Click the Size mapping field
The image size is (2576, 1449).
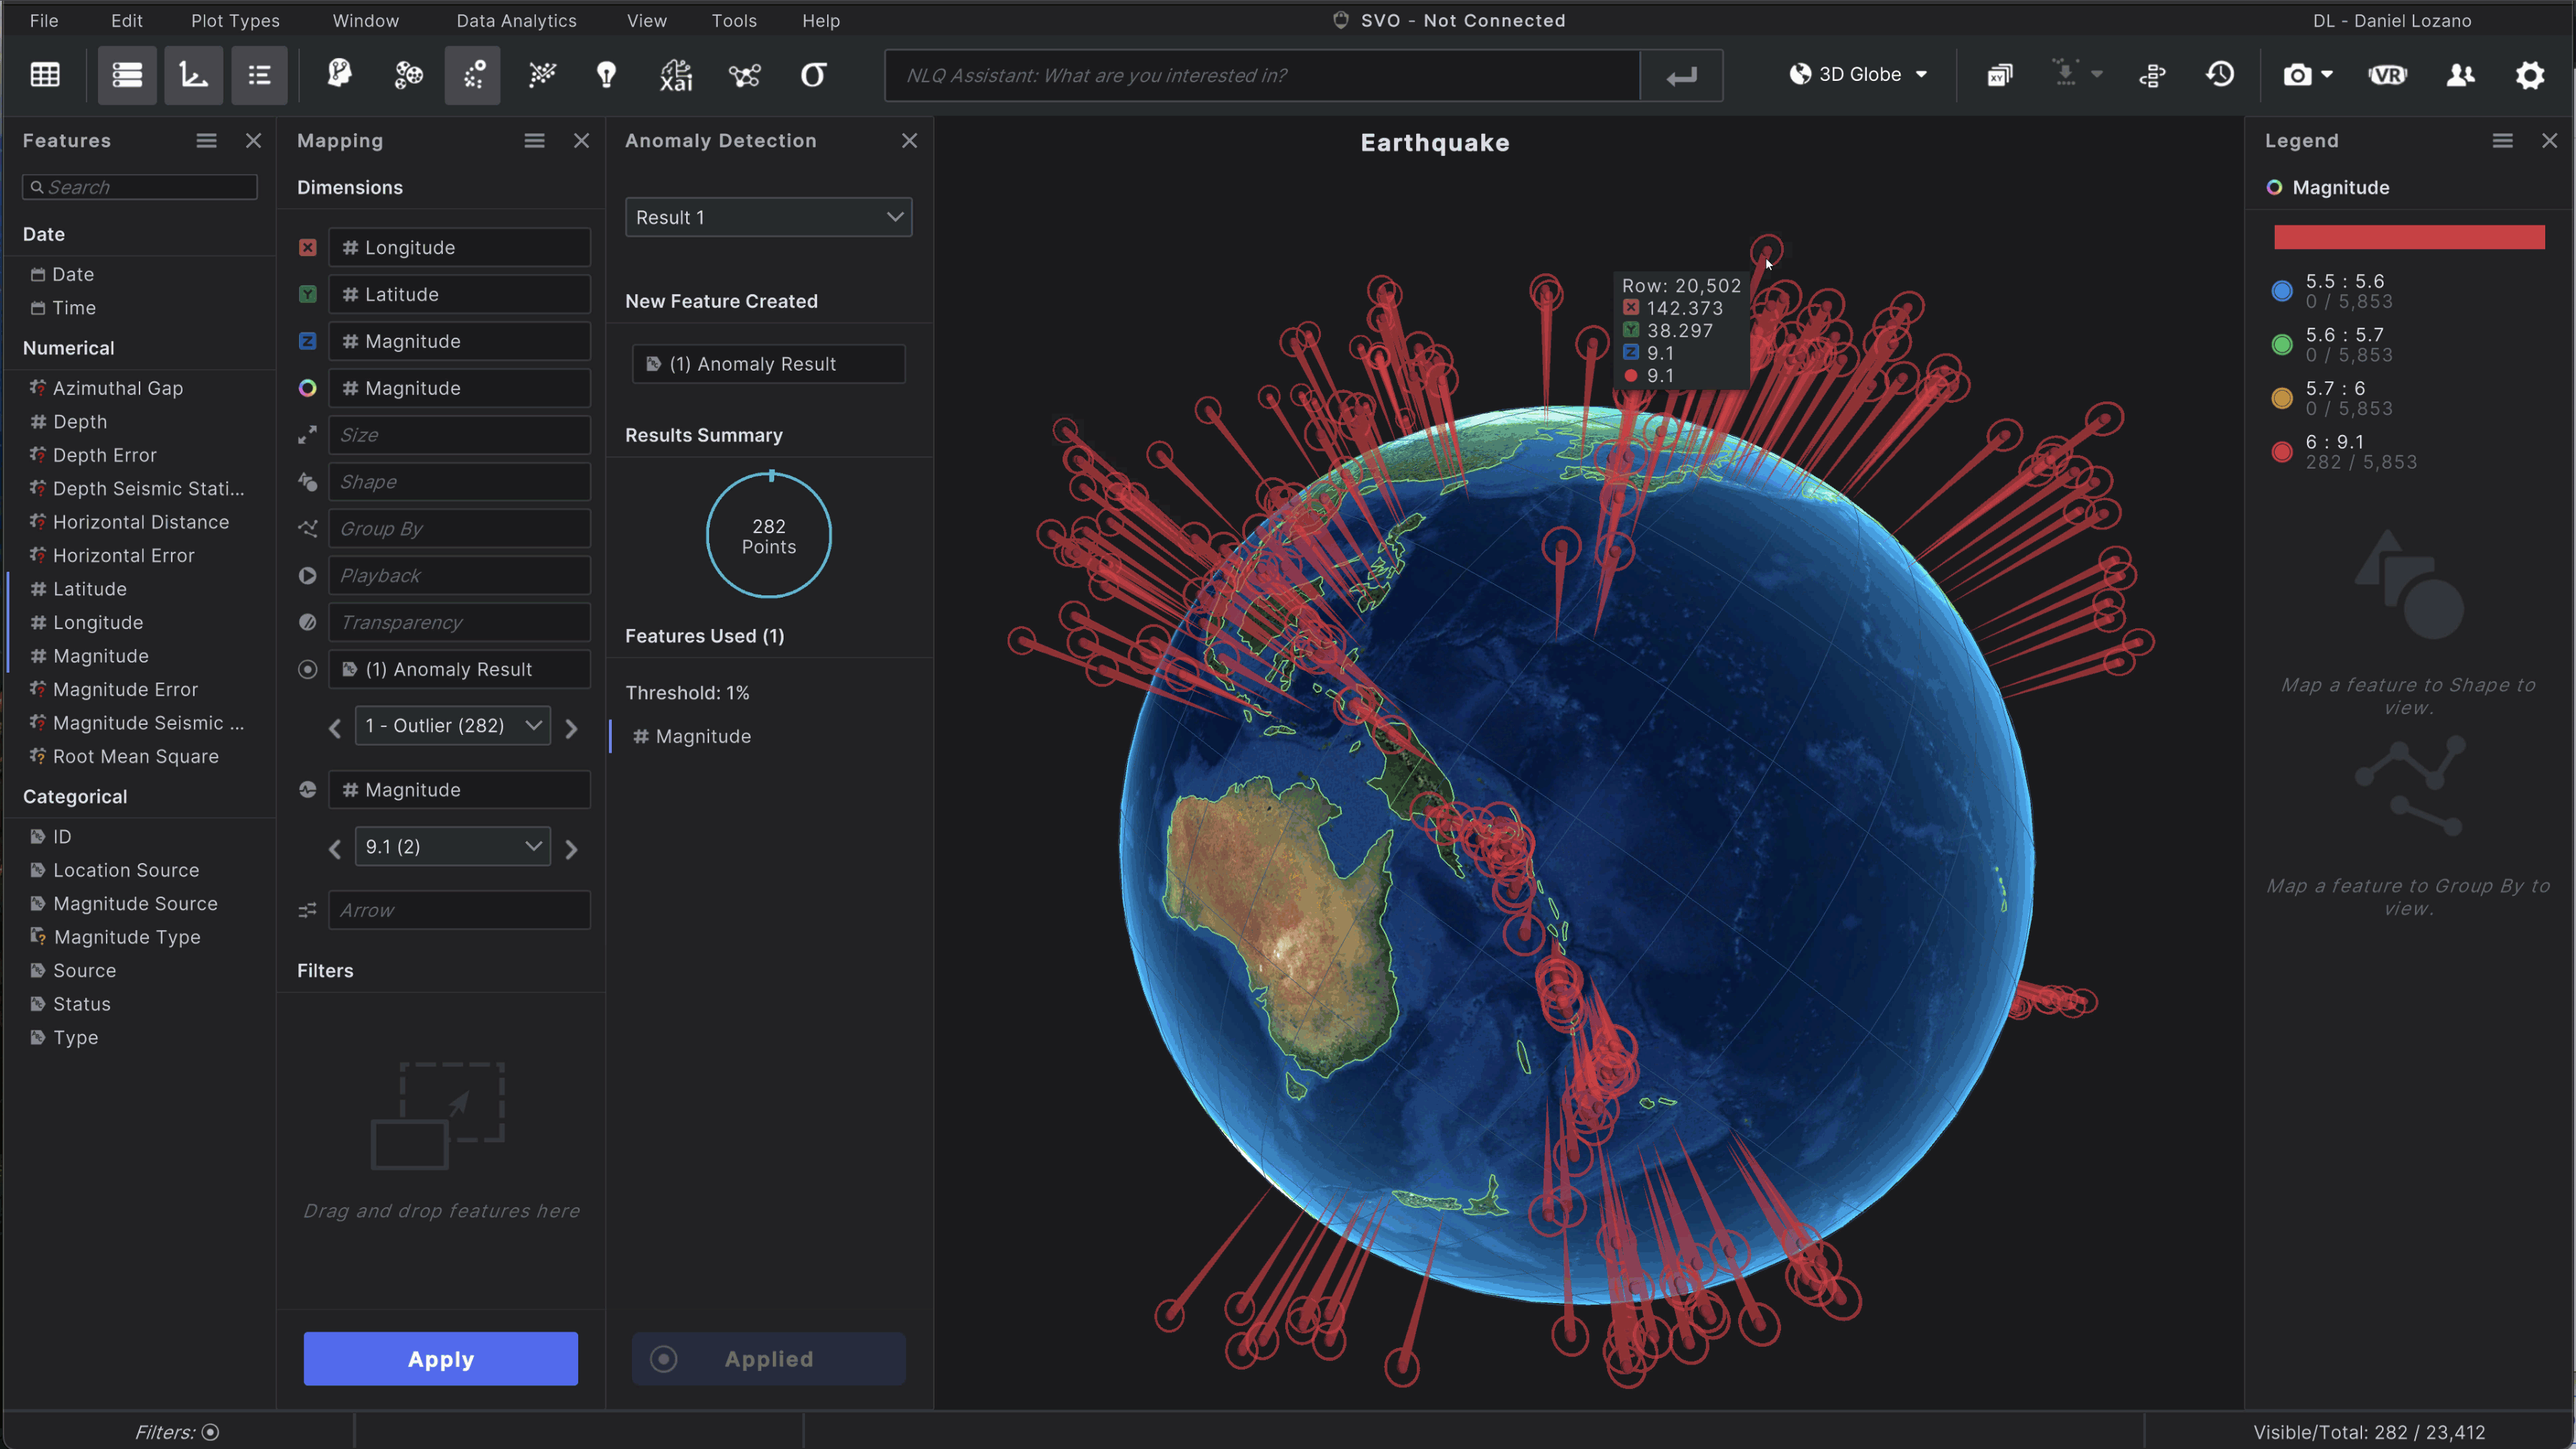tap(459, 435)
